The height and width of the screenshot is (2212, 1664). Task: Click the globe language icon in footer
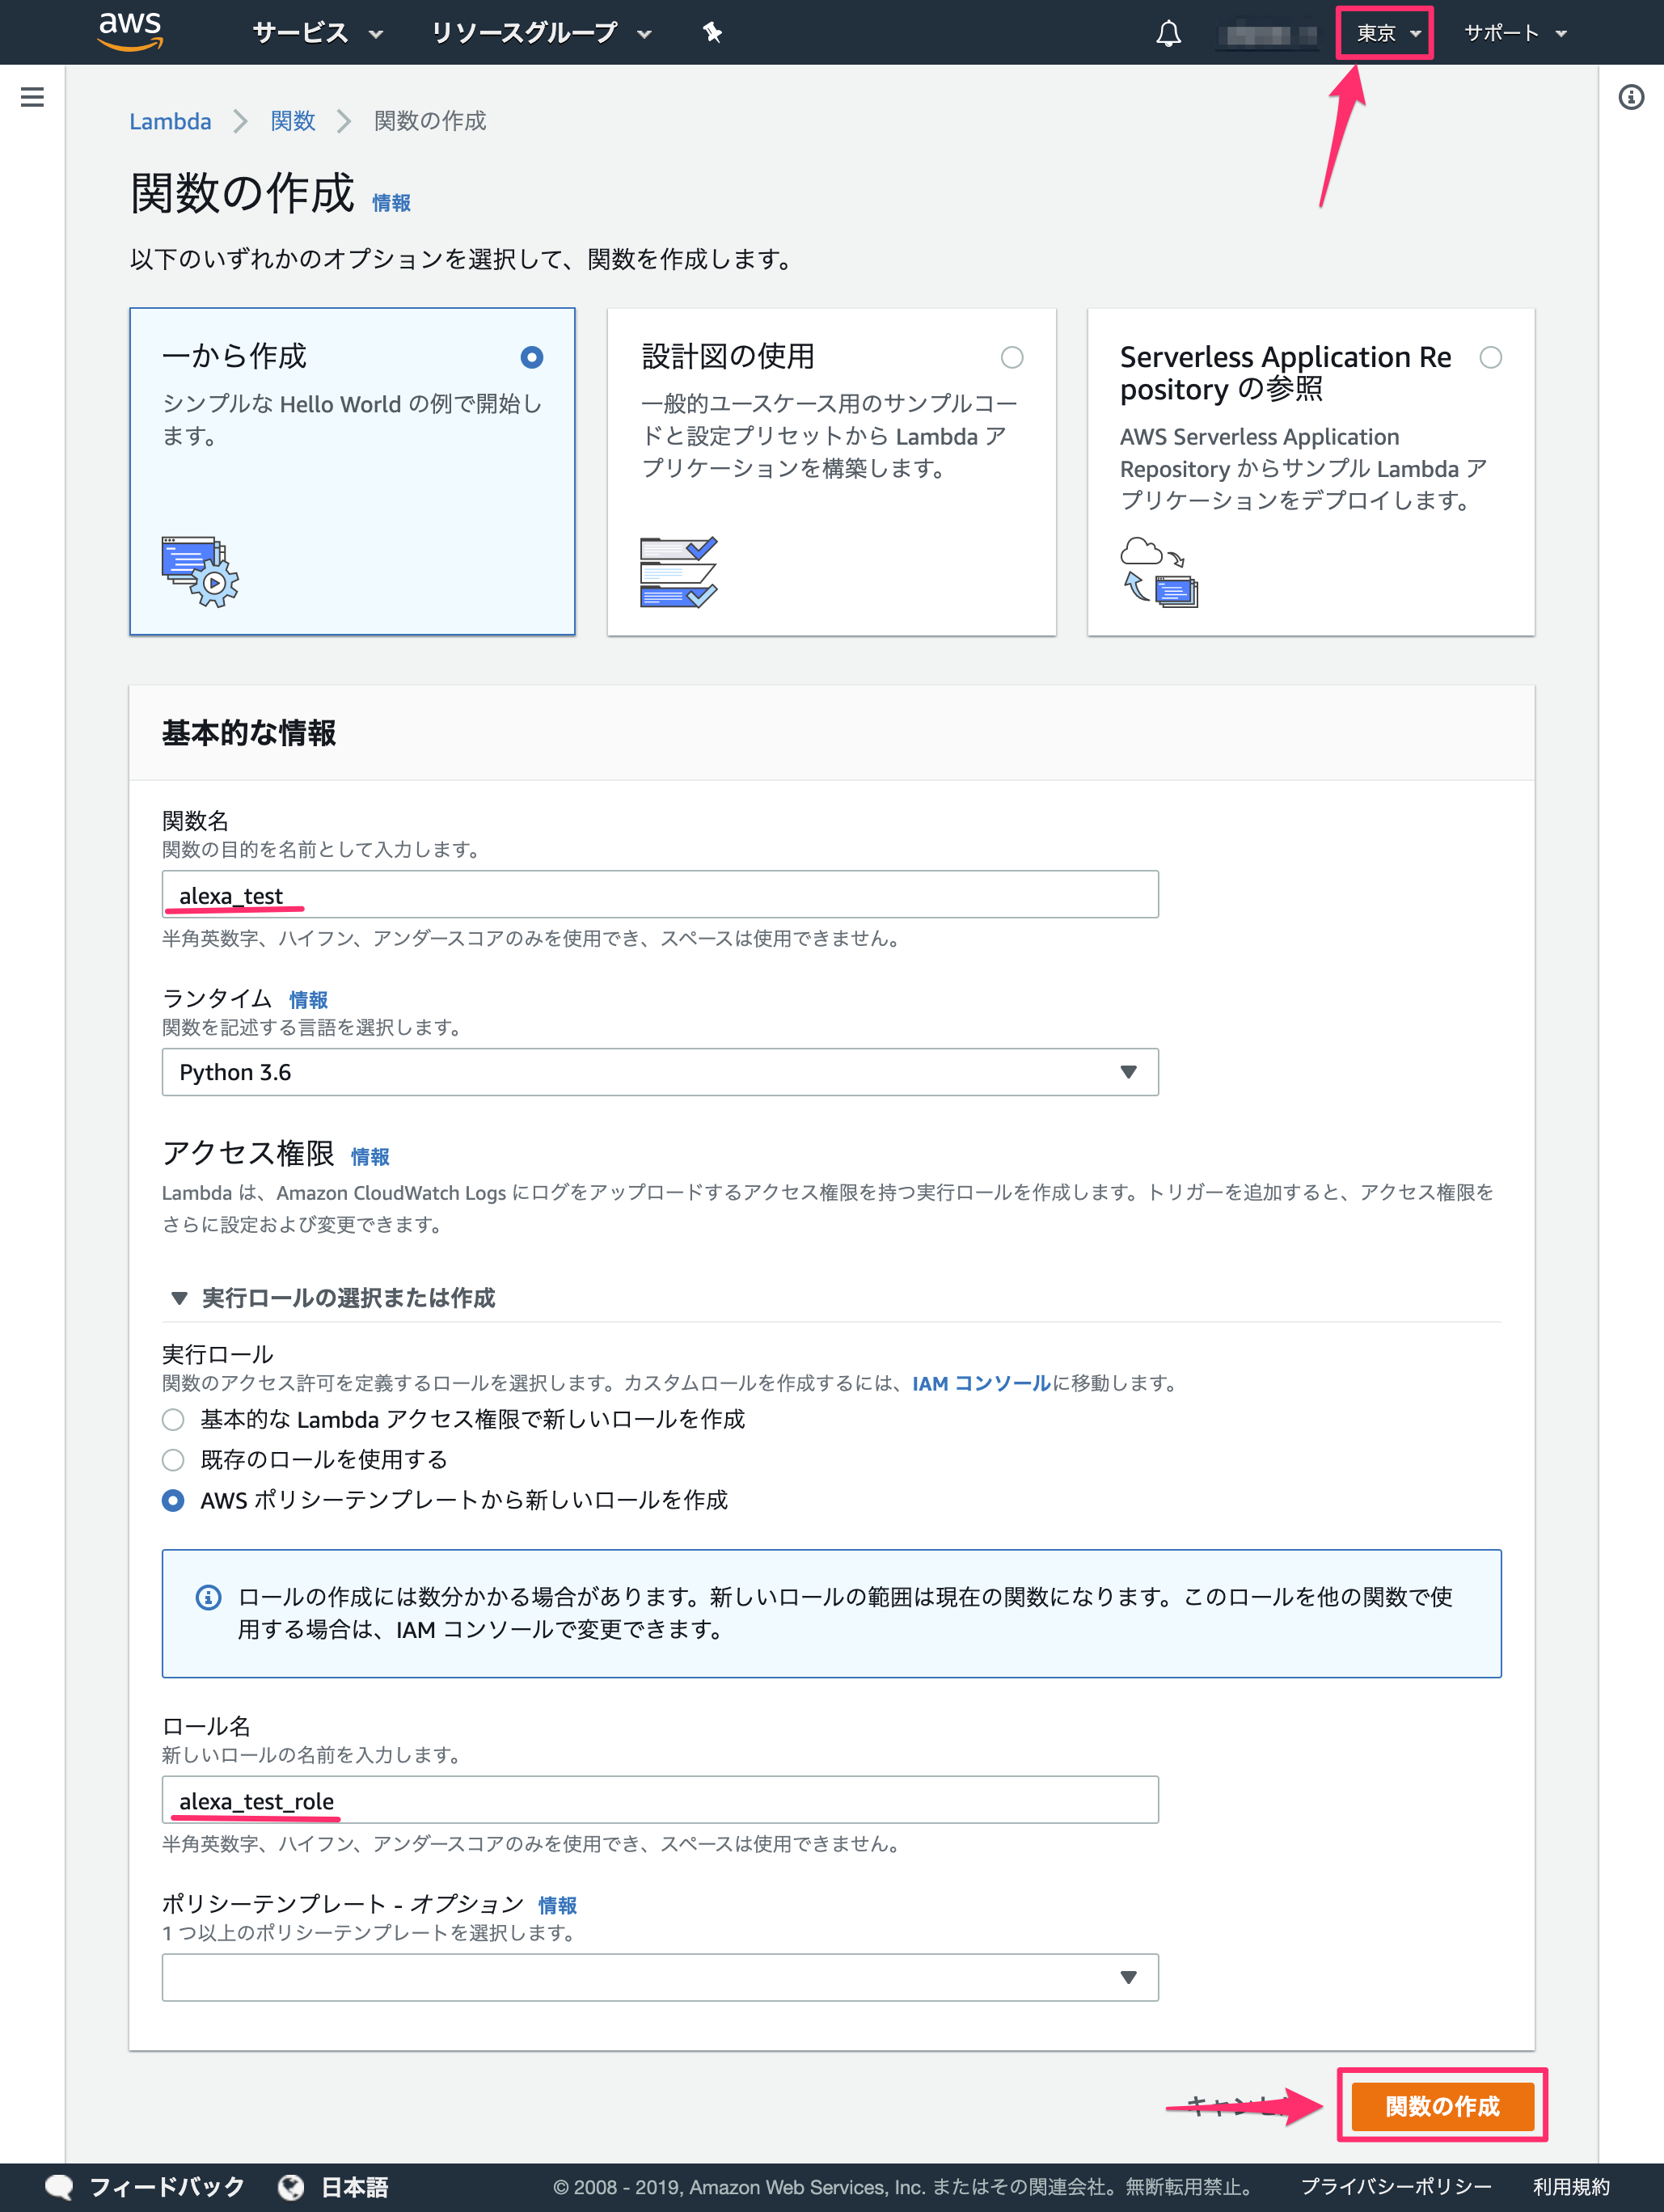(x=291, y=2187)
